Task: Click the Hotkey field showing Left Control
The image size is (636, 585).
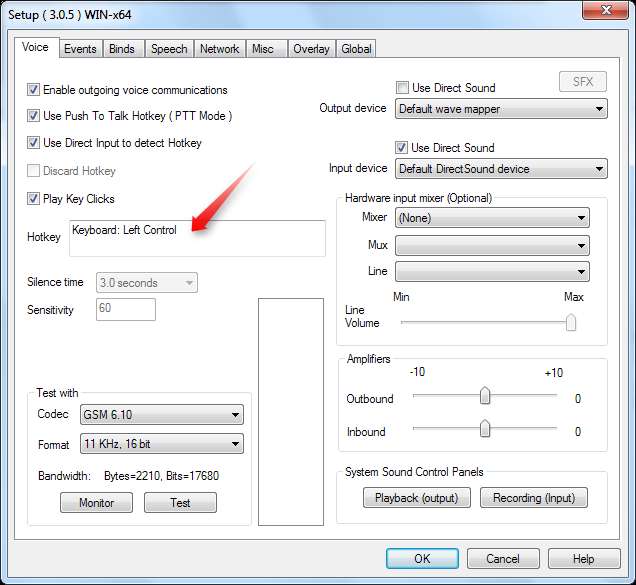Action: (x=197, y=239)
